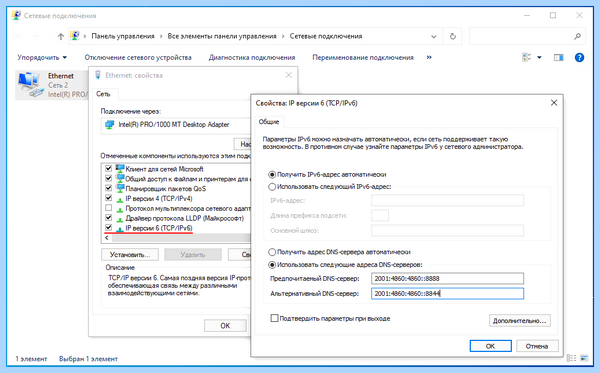Click Отмена in IPv6 properties dialog
Viewport: 600px width, 373px height.
537,346
